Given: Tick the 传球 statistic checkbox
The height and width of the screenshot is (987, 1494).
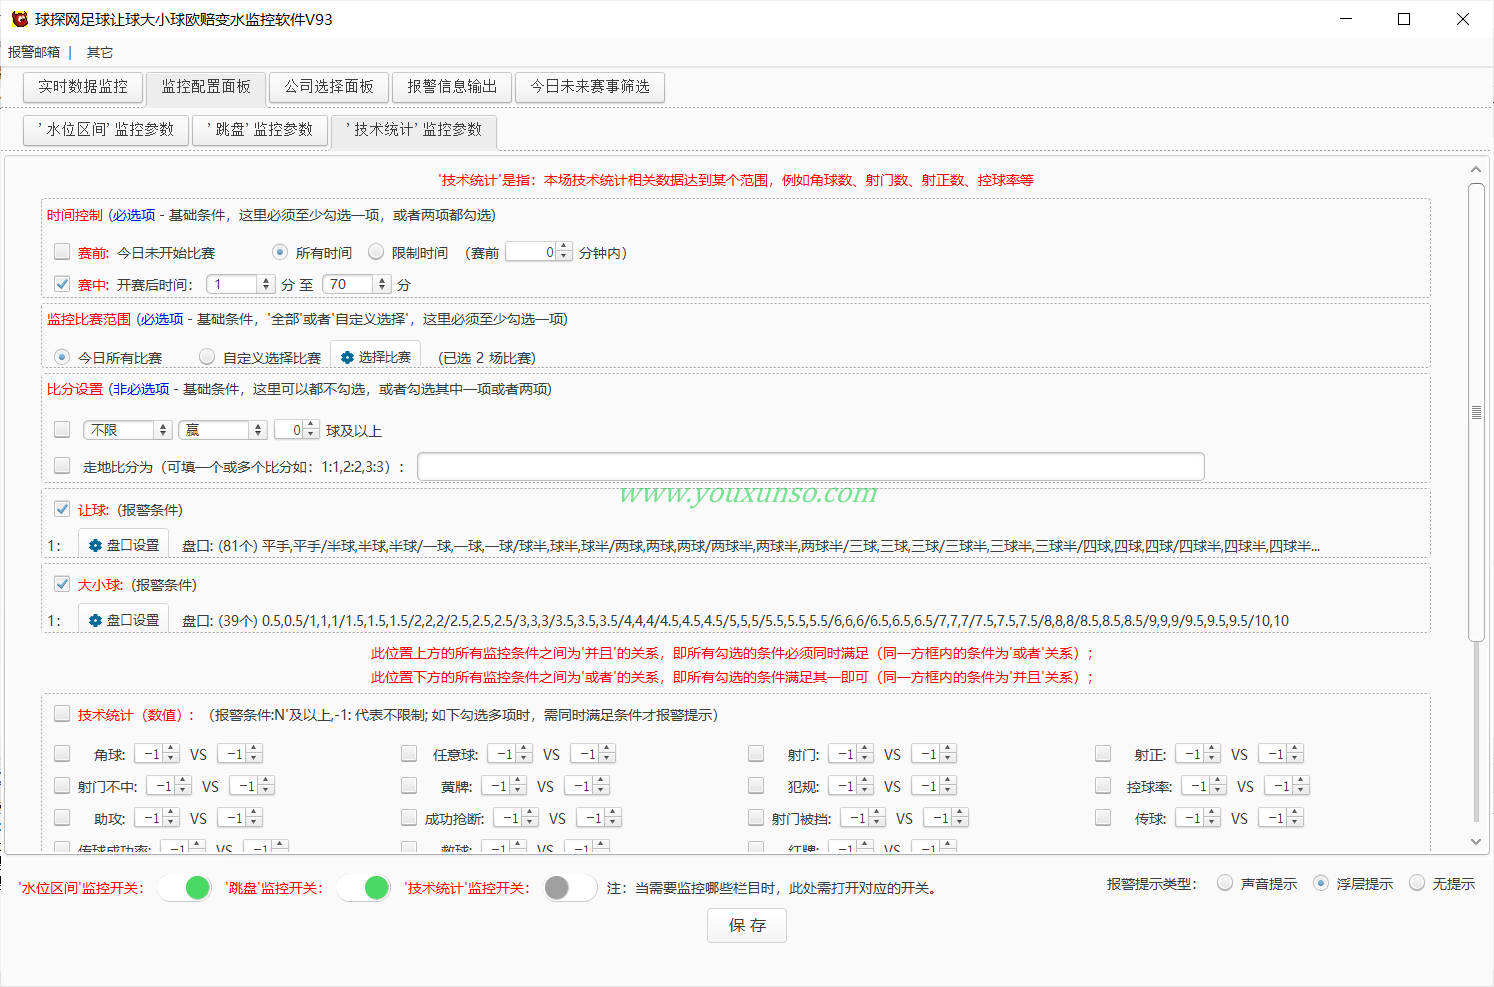Looking at the screenshot, I should [x=1103, y=818].
